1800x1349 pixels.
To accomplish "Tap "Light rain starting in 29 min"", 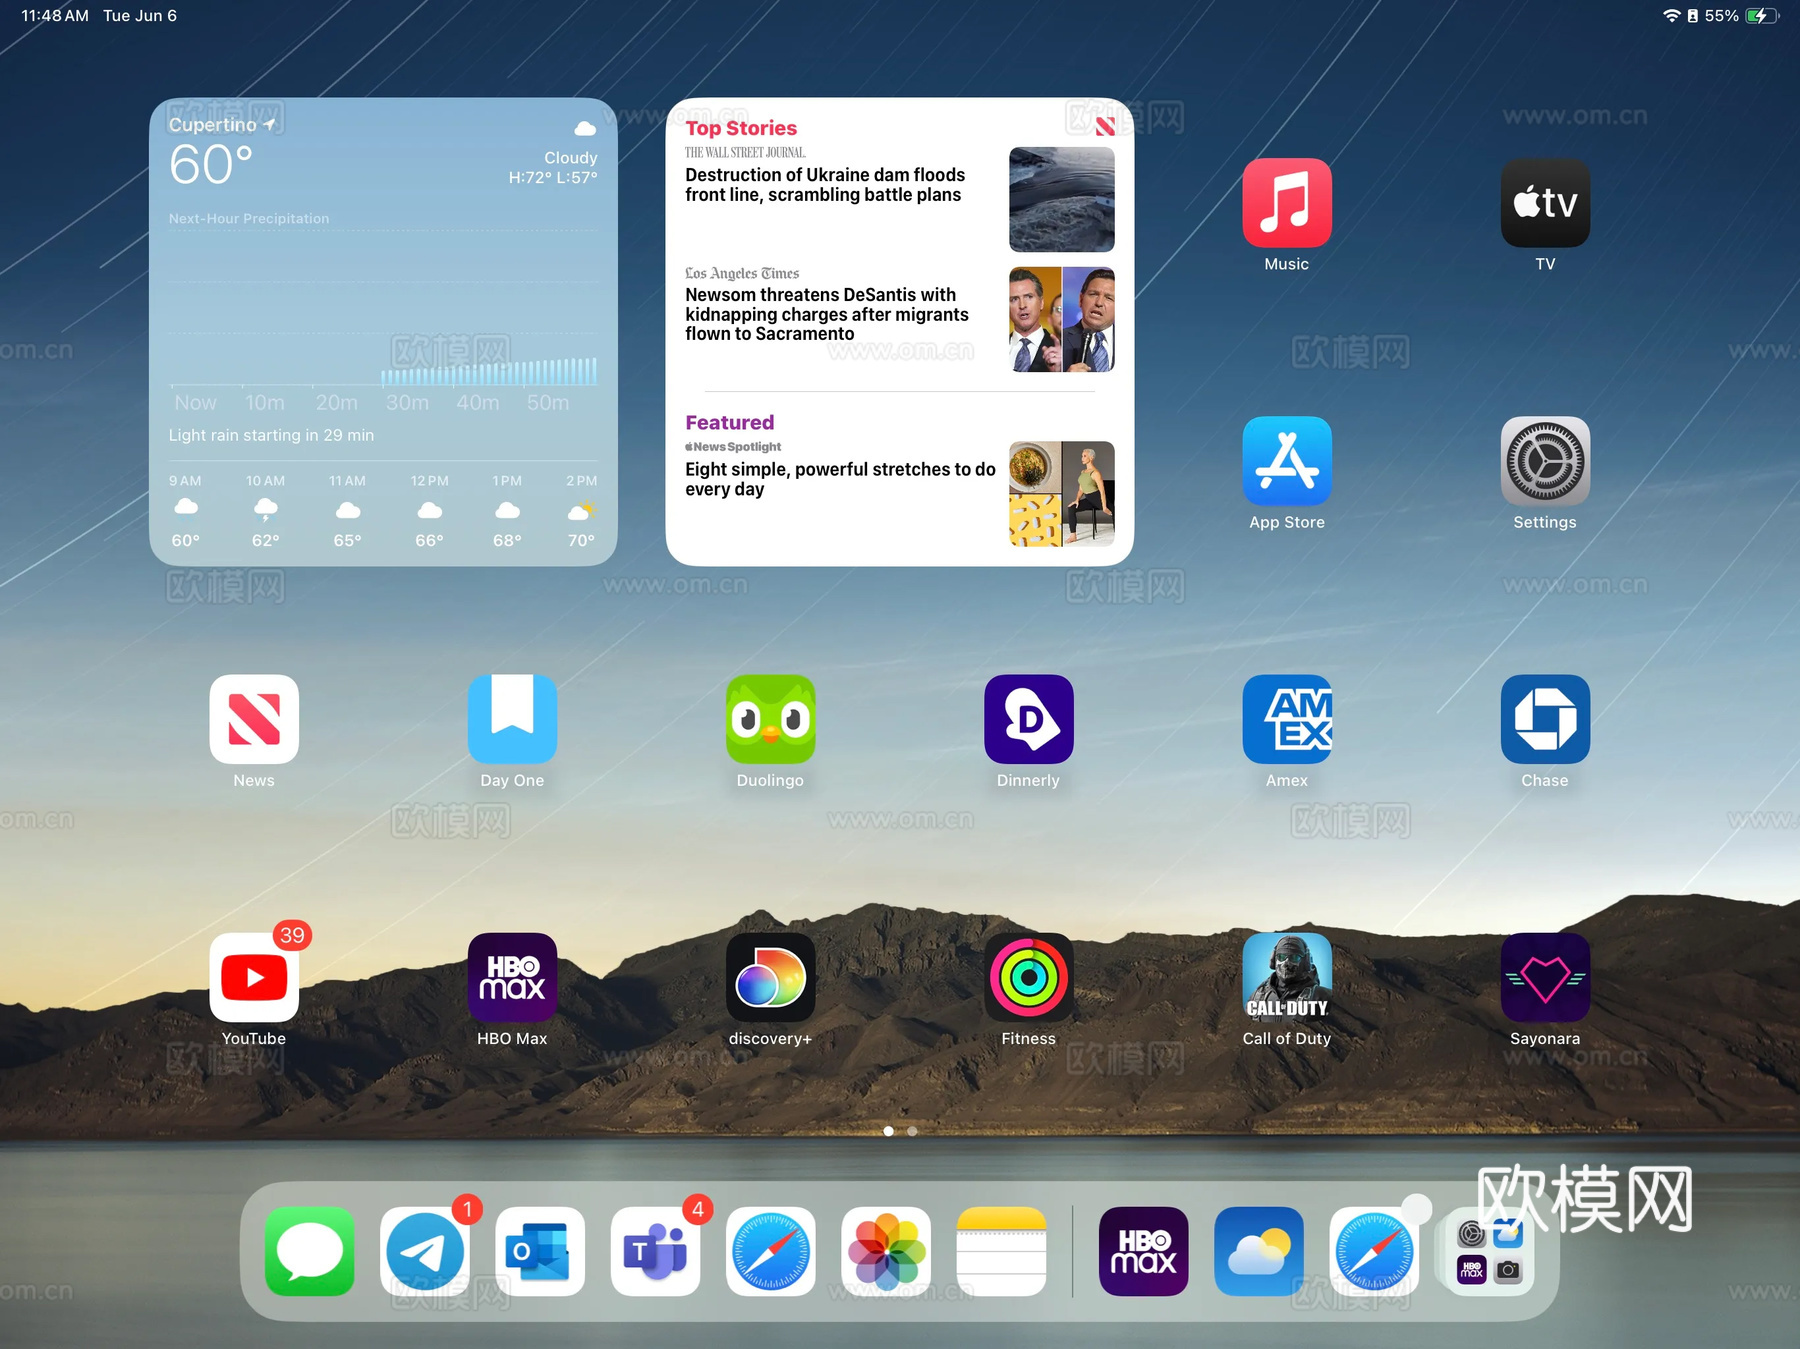I will (271, 435).
